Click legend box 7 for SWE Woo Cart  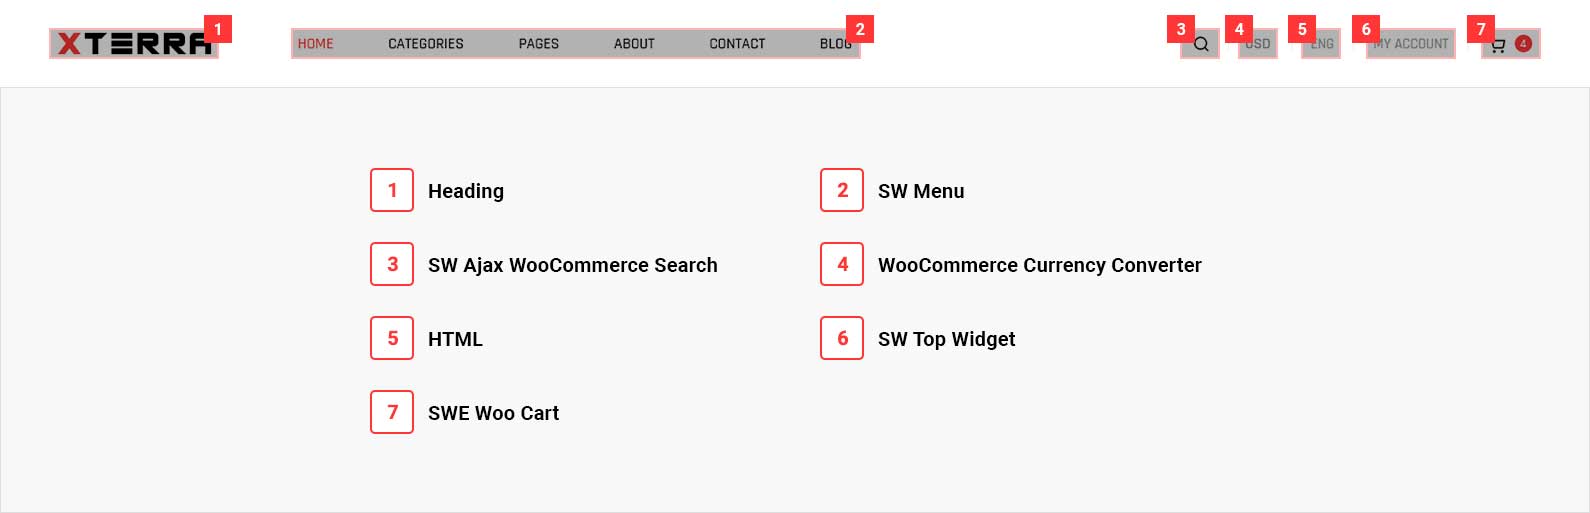tap(392, 412)
